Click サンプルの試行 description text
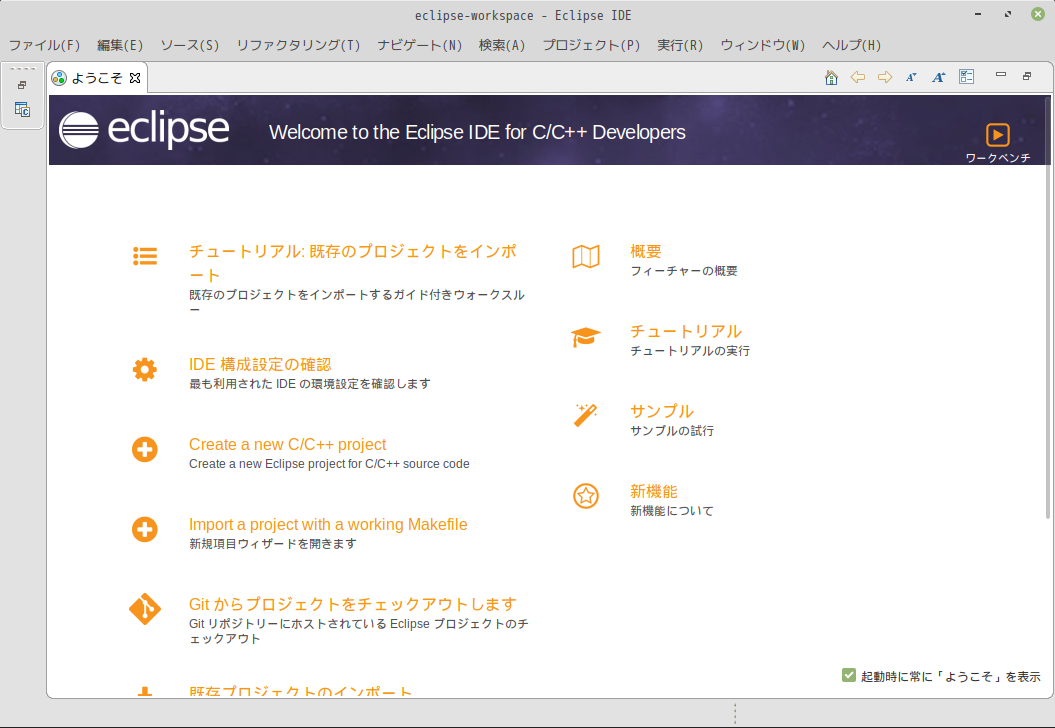Viewport: 1055px width, 728px height. (671, 431)
